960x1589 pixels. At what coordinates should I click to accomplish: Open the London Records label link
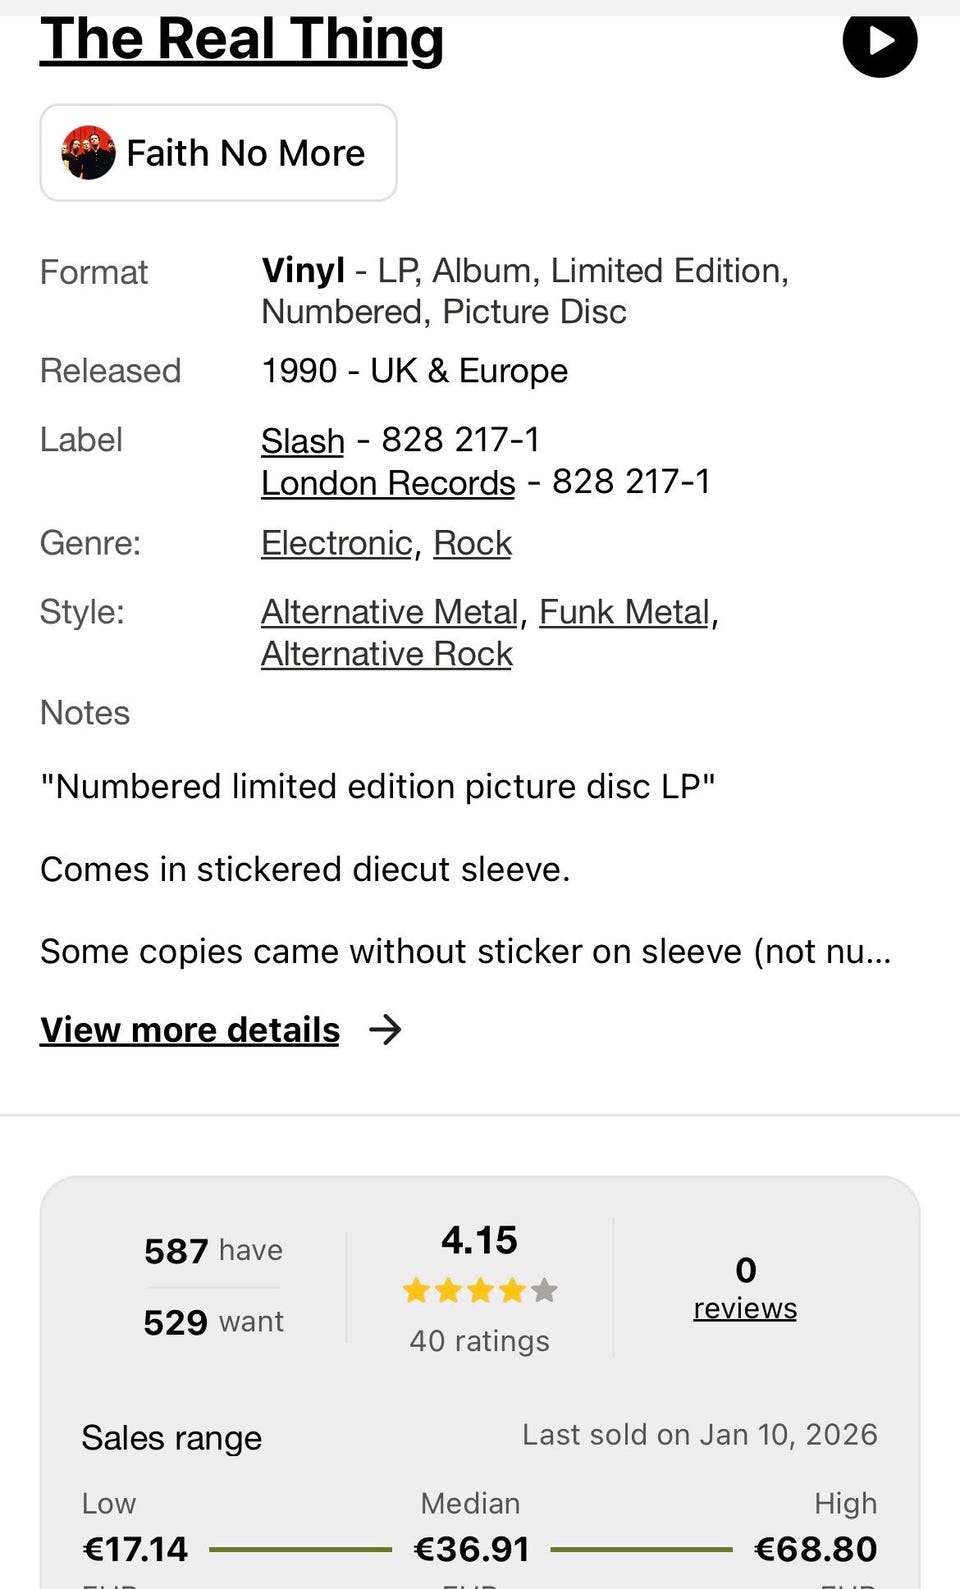click(x=388, y=483)
